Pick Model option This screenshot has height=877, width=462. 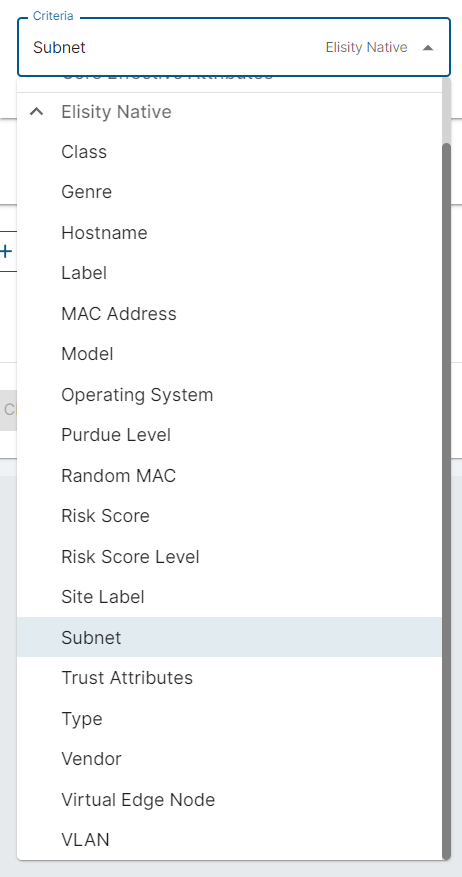[229, 354]
